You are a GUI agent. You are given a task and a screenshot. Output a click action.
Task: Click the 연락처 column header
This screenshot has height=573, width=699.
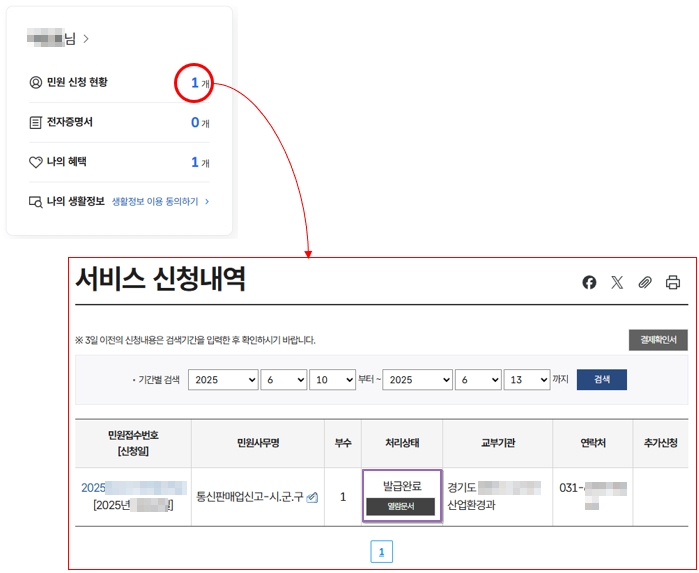coord(593,443)
